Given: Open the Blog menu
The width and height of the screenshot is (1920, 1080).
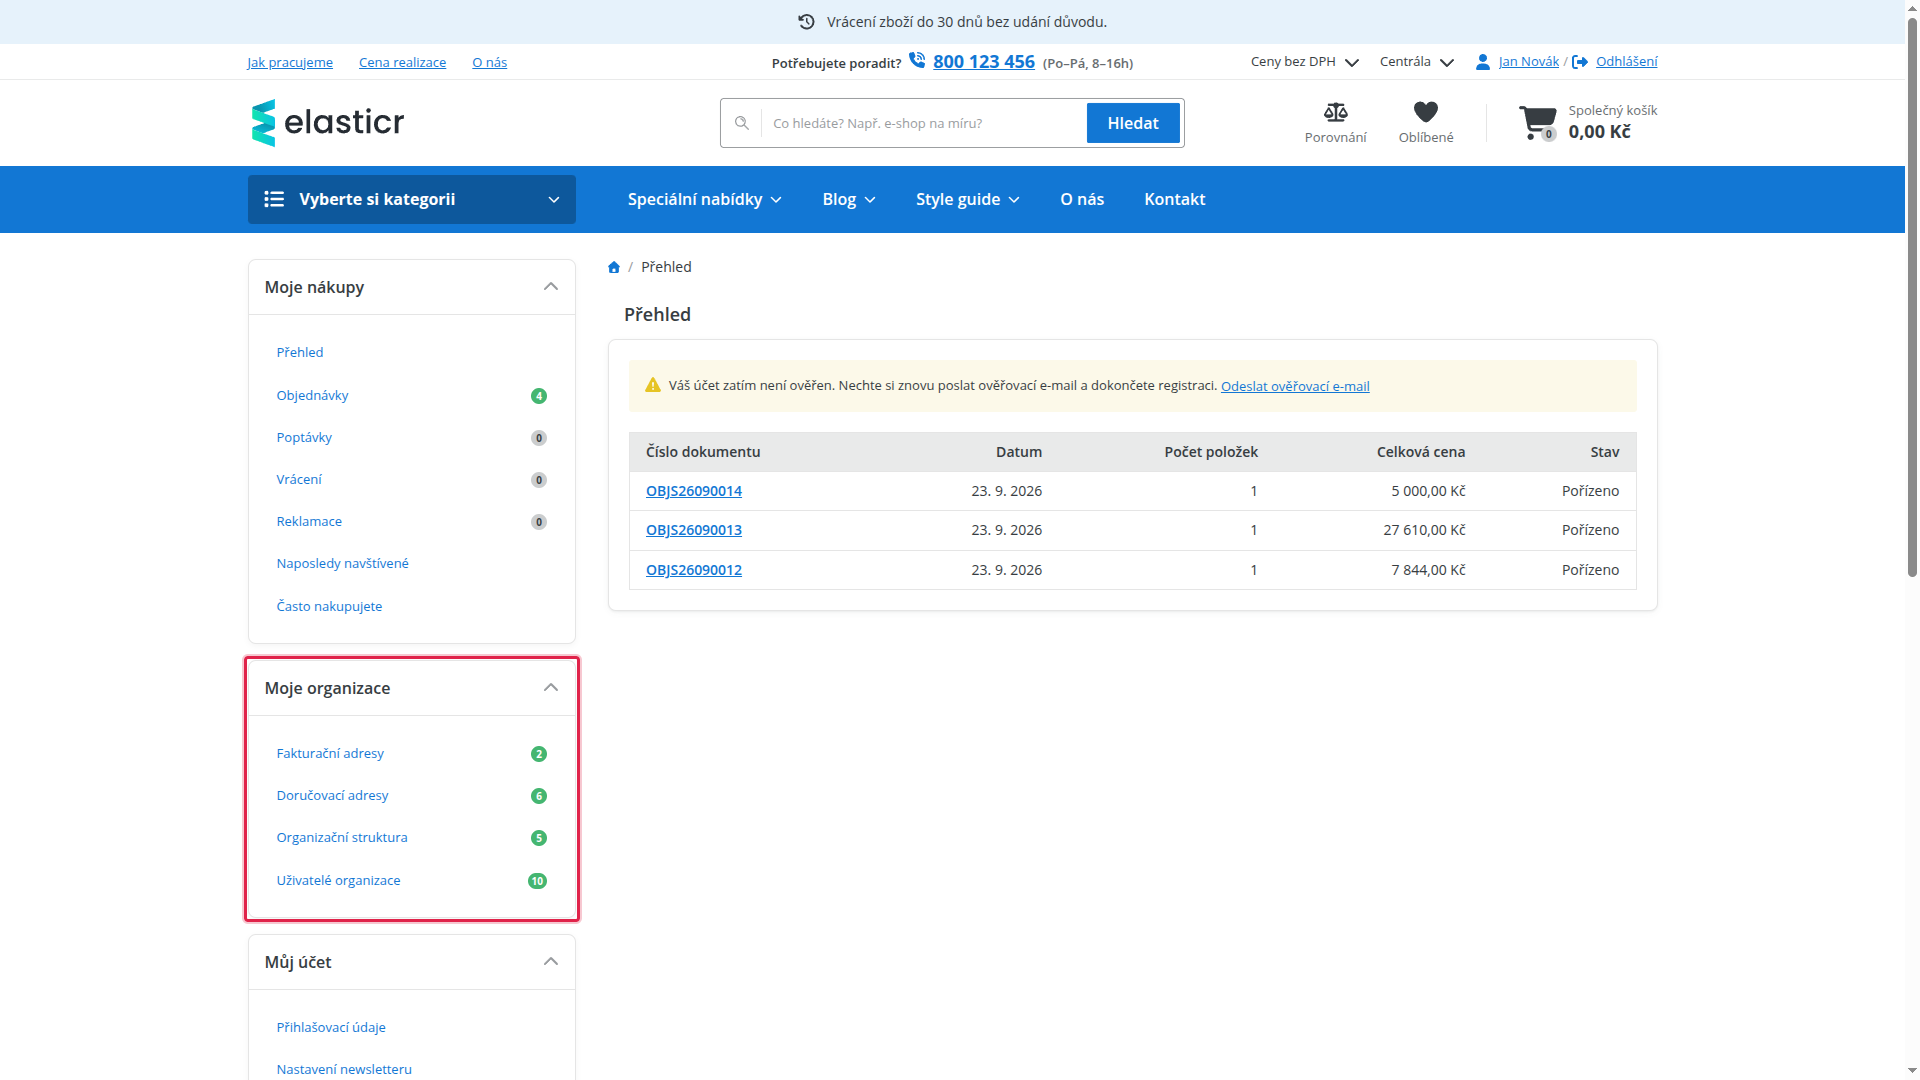Looking at the screenshot, I should [x=849, y=199].
